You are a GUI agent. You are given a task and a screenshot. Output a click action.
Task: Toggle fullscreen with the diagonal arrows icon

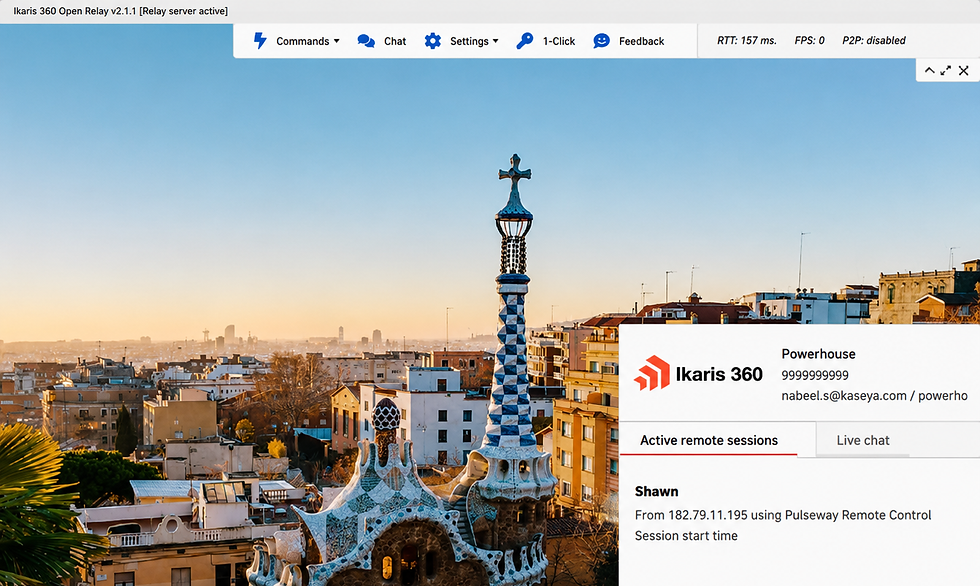tap(946, 71)
